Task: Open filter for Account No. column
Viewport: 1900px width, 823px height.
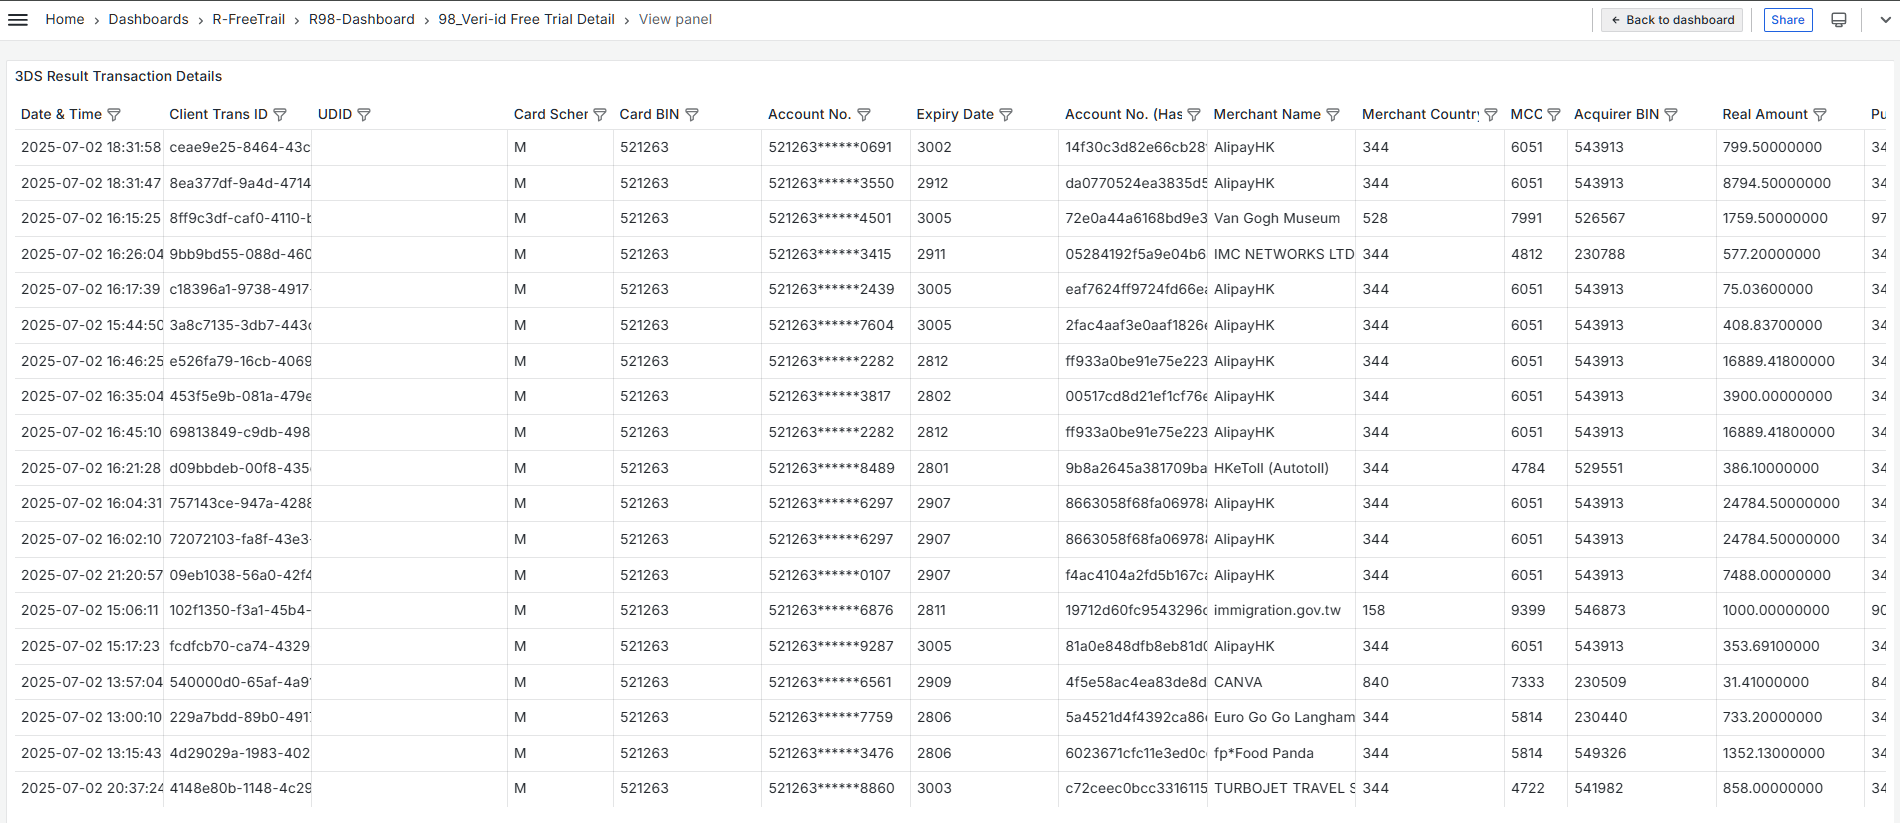Action: (x=864, y=115)
